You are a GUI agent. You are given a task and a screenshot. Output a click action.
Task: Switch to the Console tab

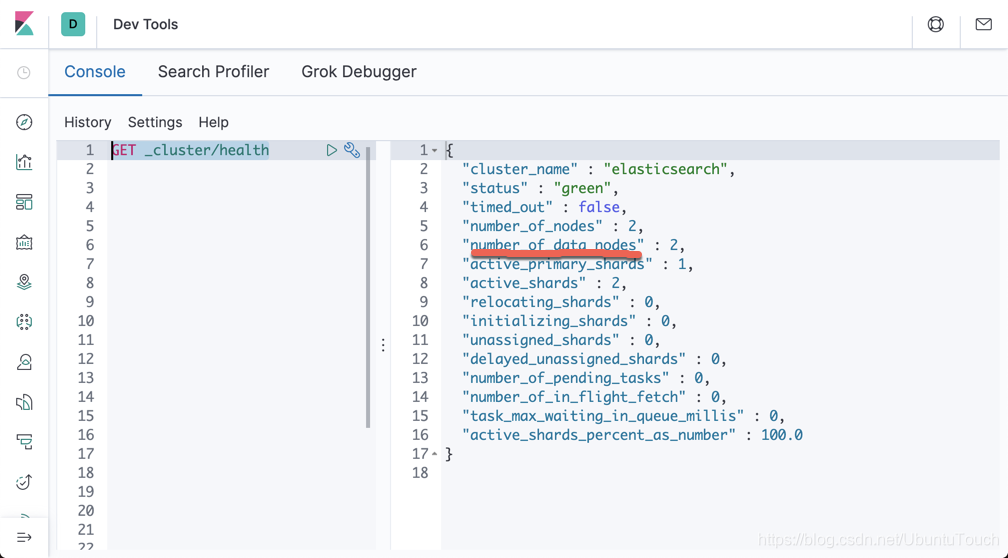coord(94,71)
